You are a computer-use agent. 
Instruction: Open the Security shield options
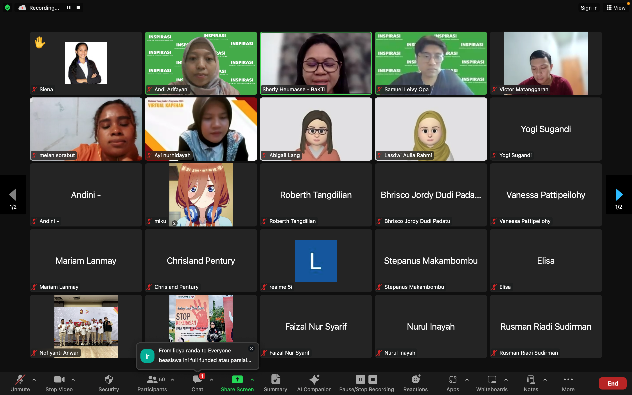(109, 383)
